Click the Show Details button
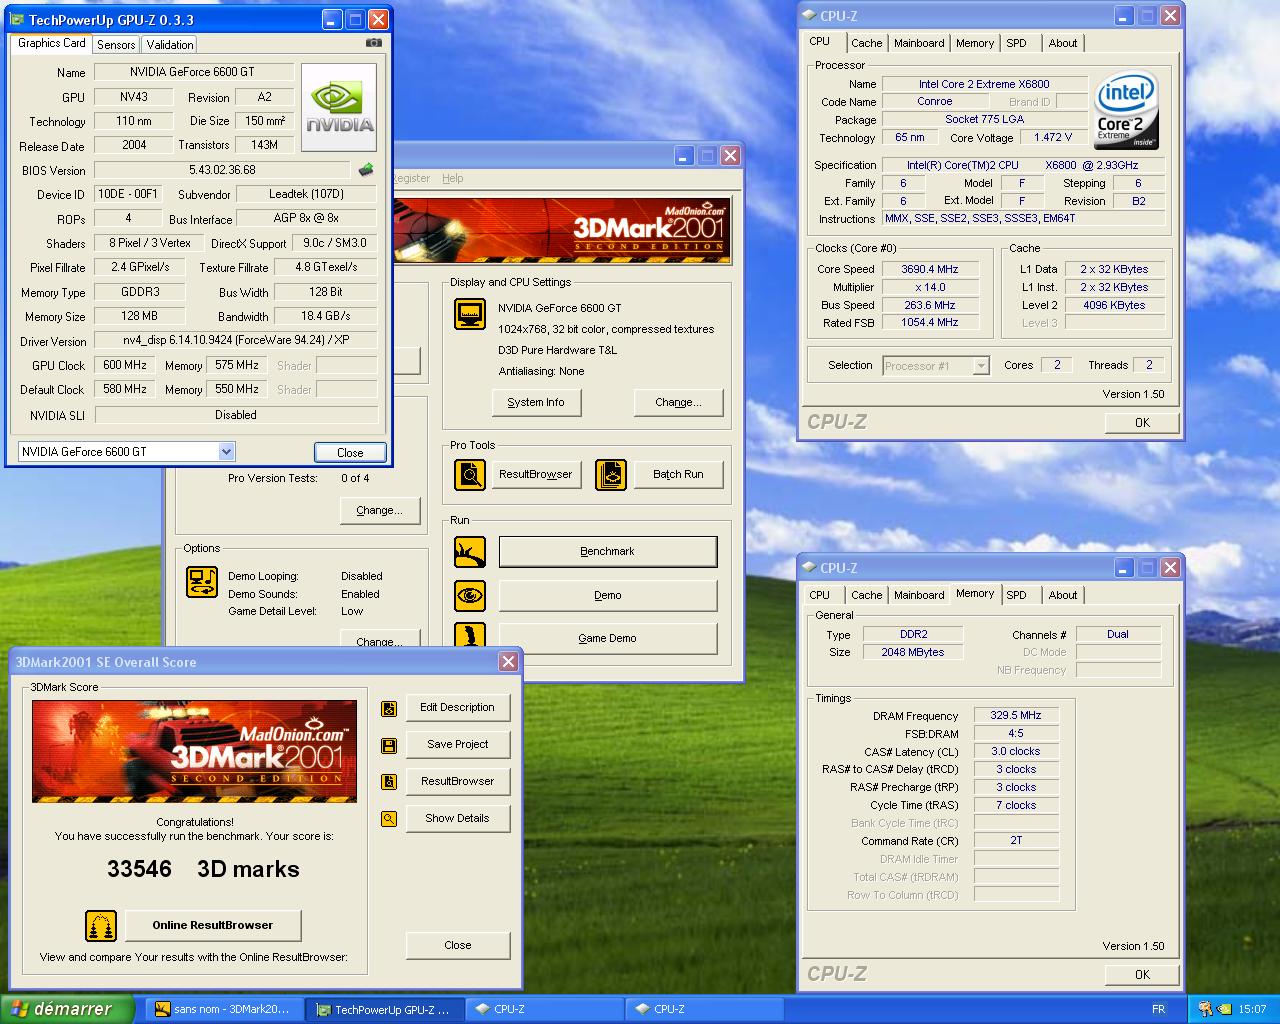The height and width of the screenshot is (1024, 1280). 458,819
